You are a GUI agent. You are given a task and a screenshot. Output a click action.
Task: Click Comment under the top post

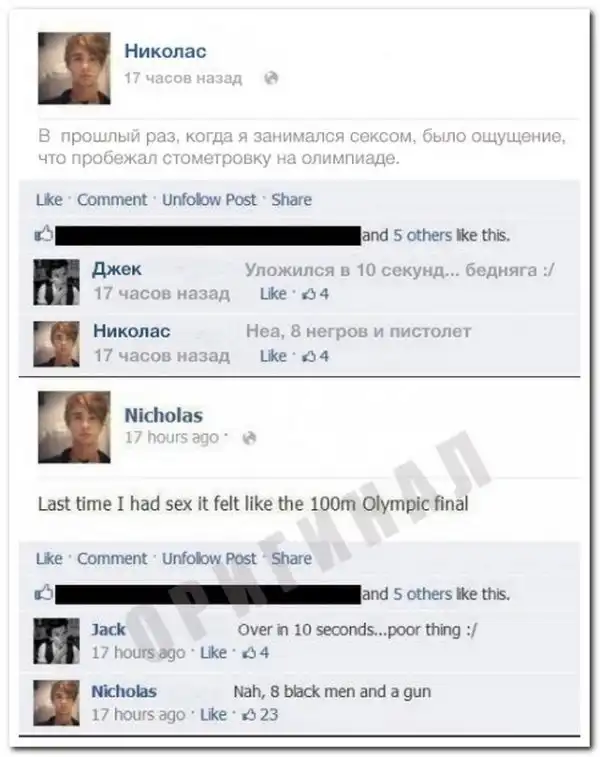click(x=112, y=199)
